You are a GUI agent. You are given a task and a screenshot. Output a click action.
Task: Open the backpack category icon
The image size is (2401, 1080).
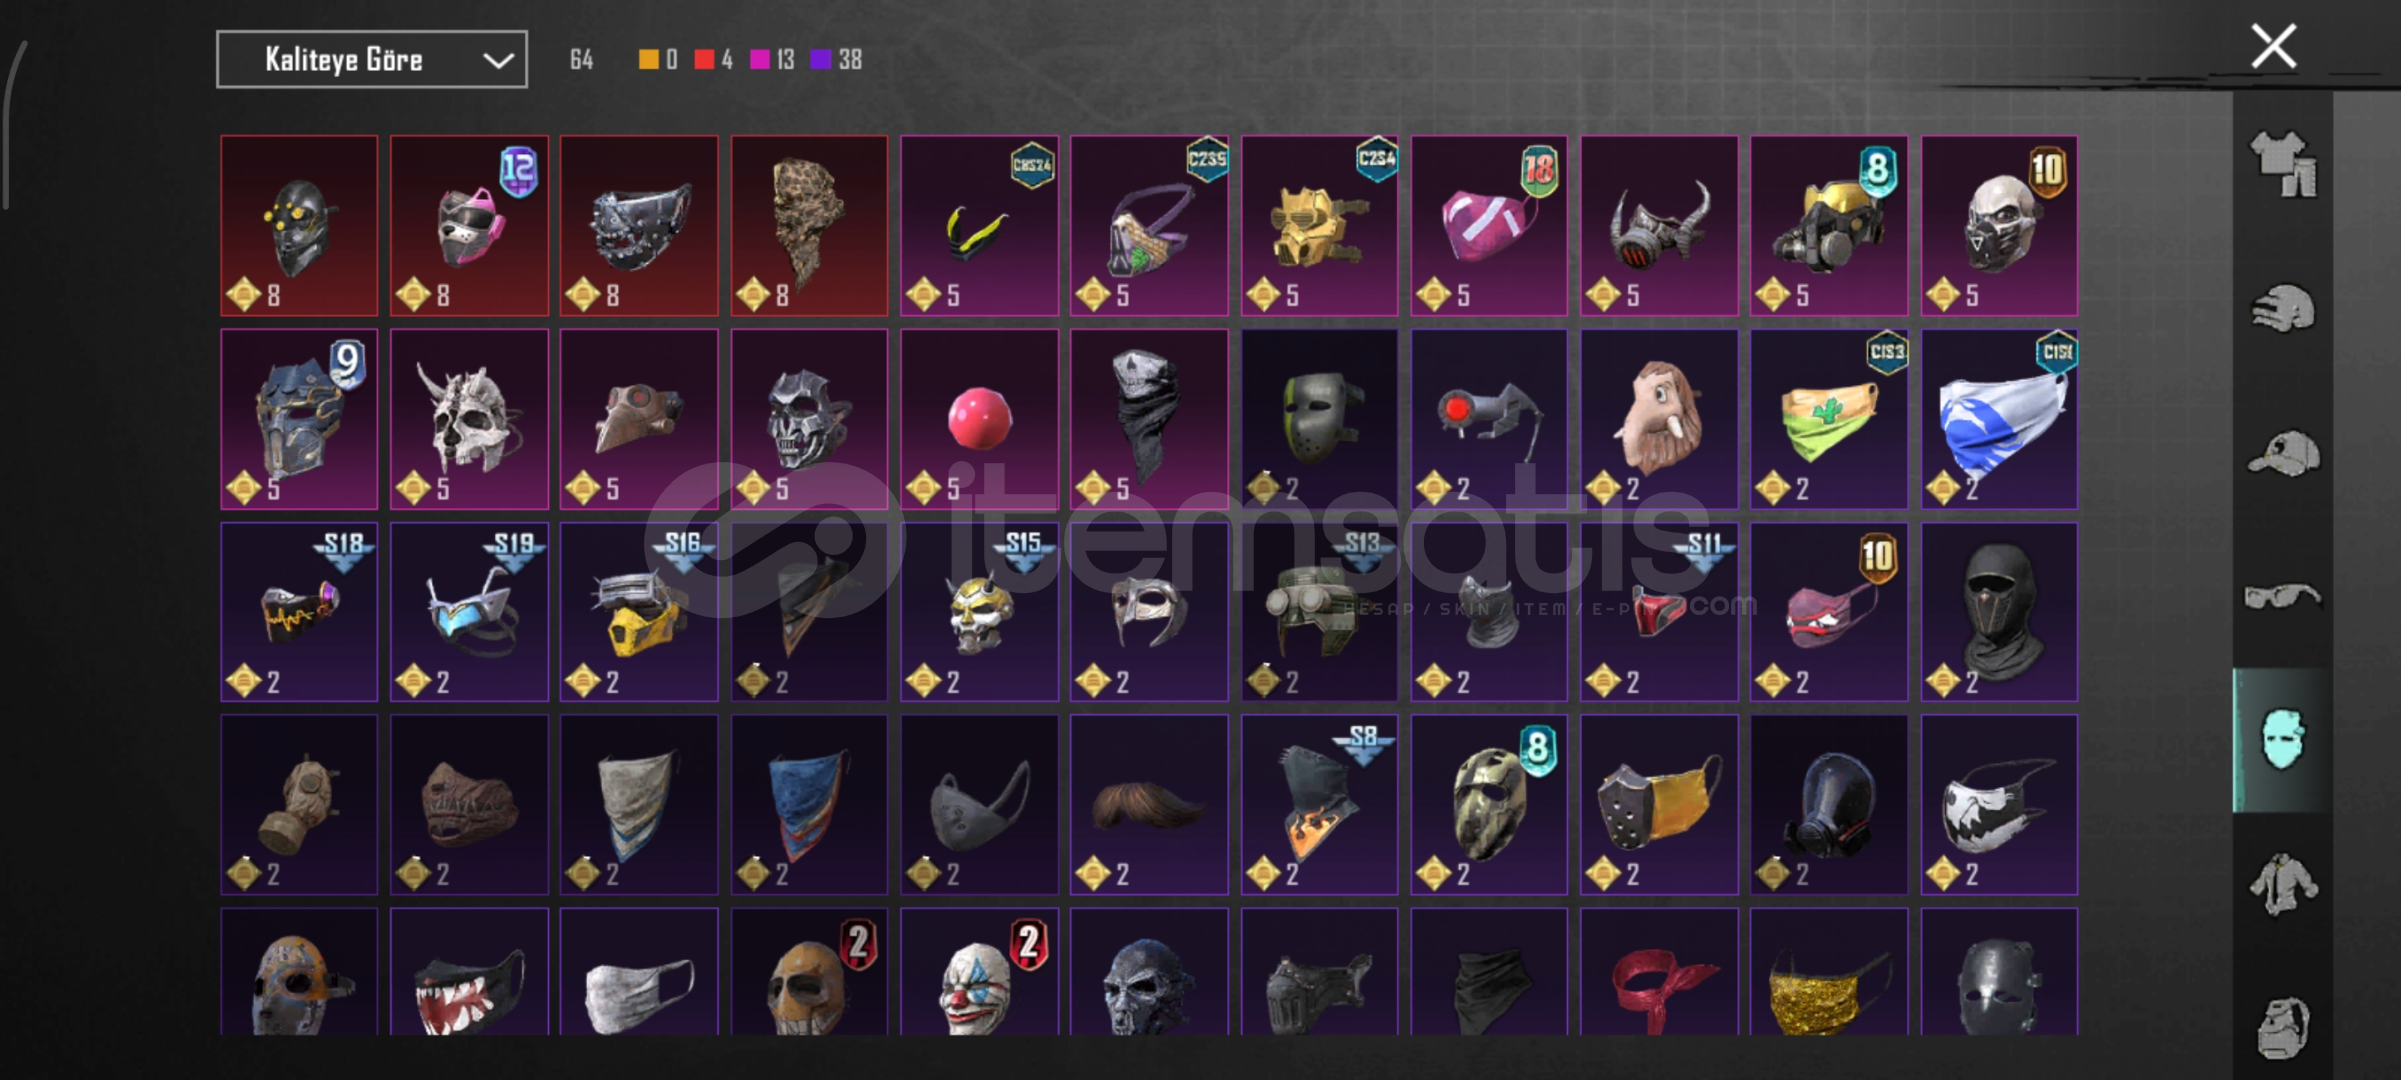(x=2283, y=1027)
